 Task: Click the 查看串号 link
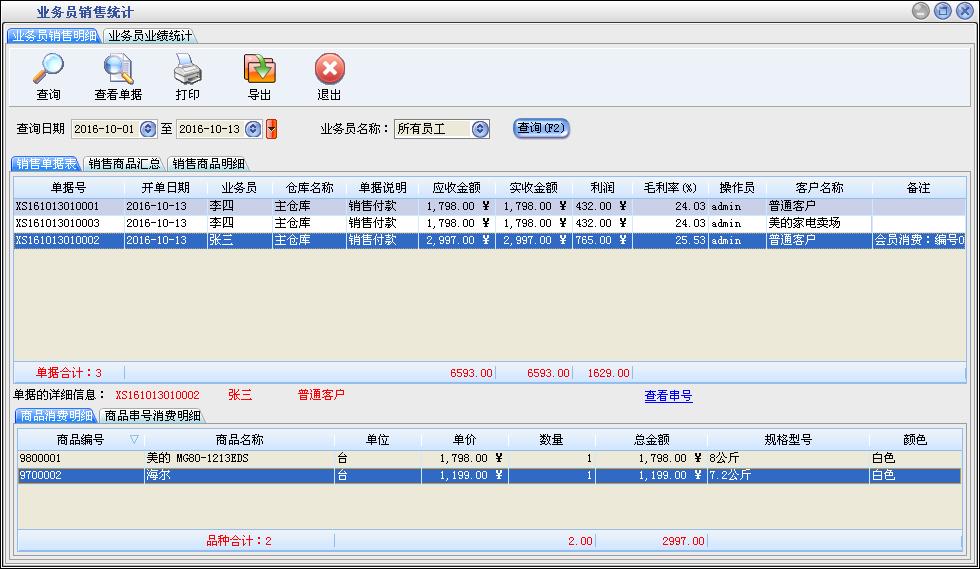[668, 396]
